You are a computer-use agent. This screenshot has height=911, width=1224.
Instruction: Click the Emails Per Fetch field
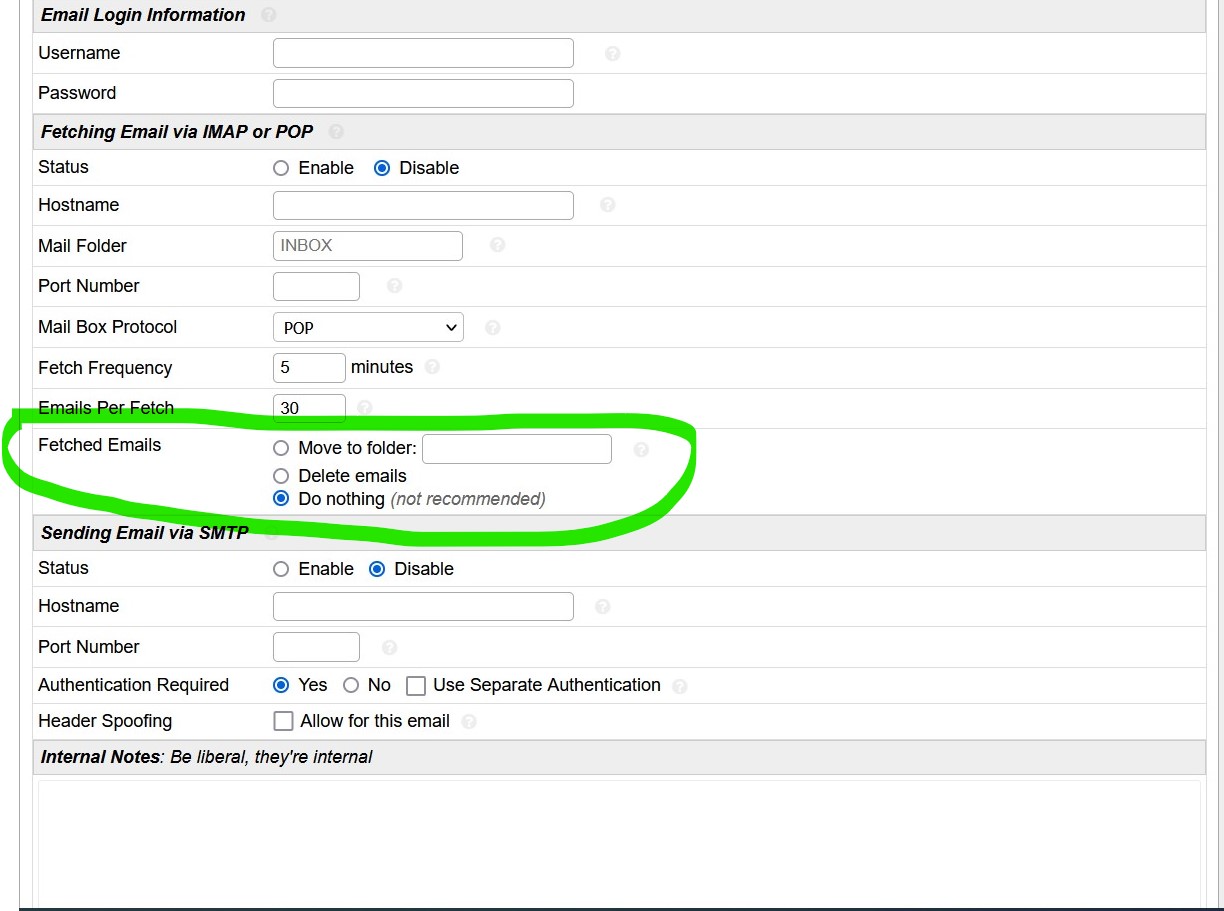tap(309, 407)
